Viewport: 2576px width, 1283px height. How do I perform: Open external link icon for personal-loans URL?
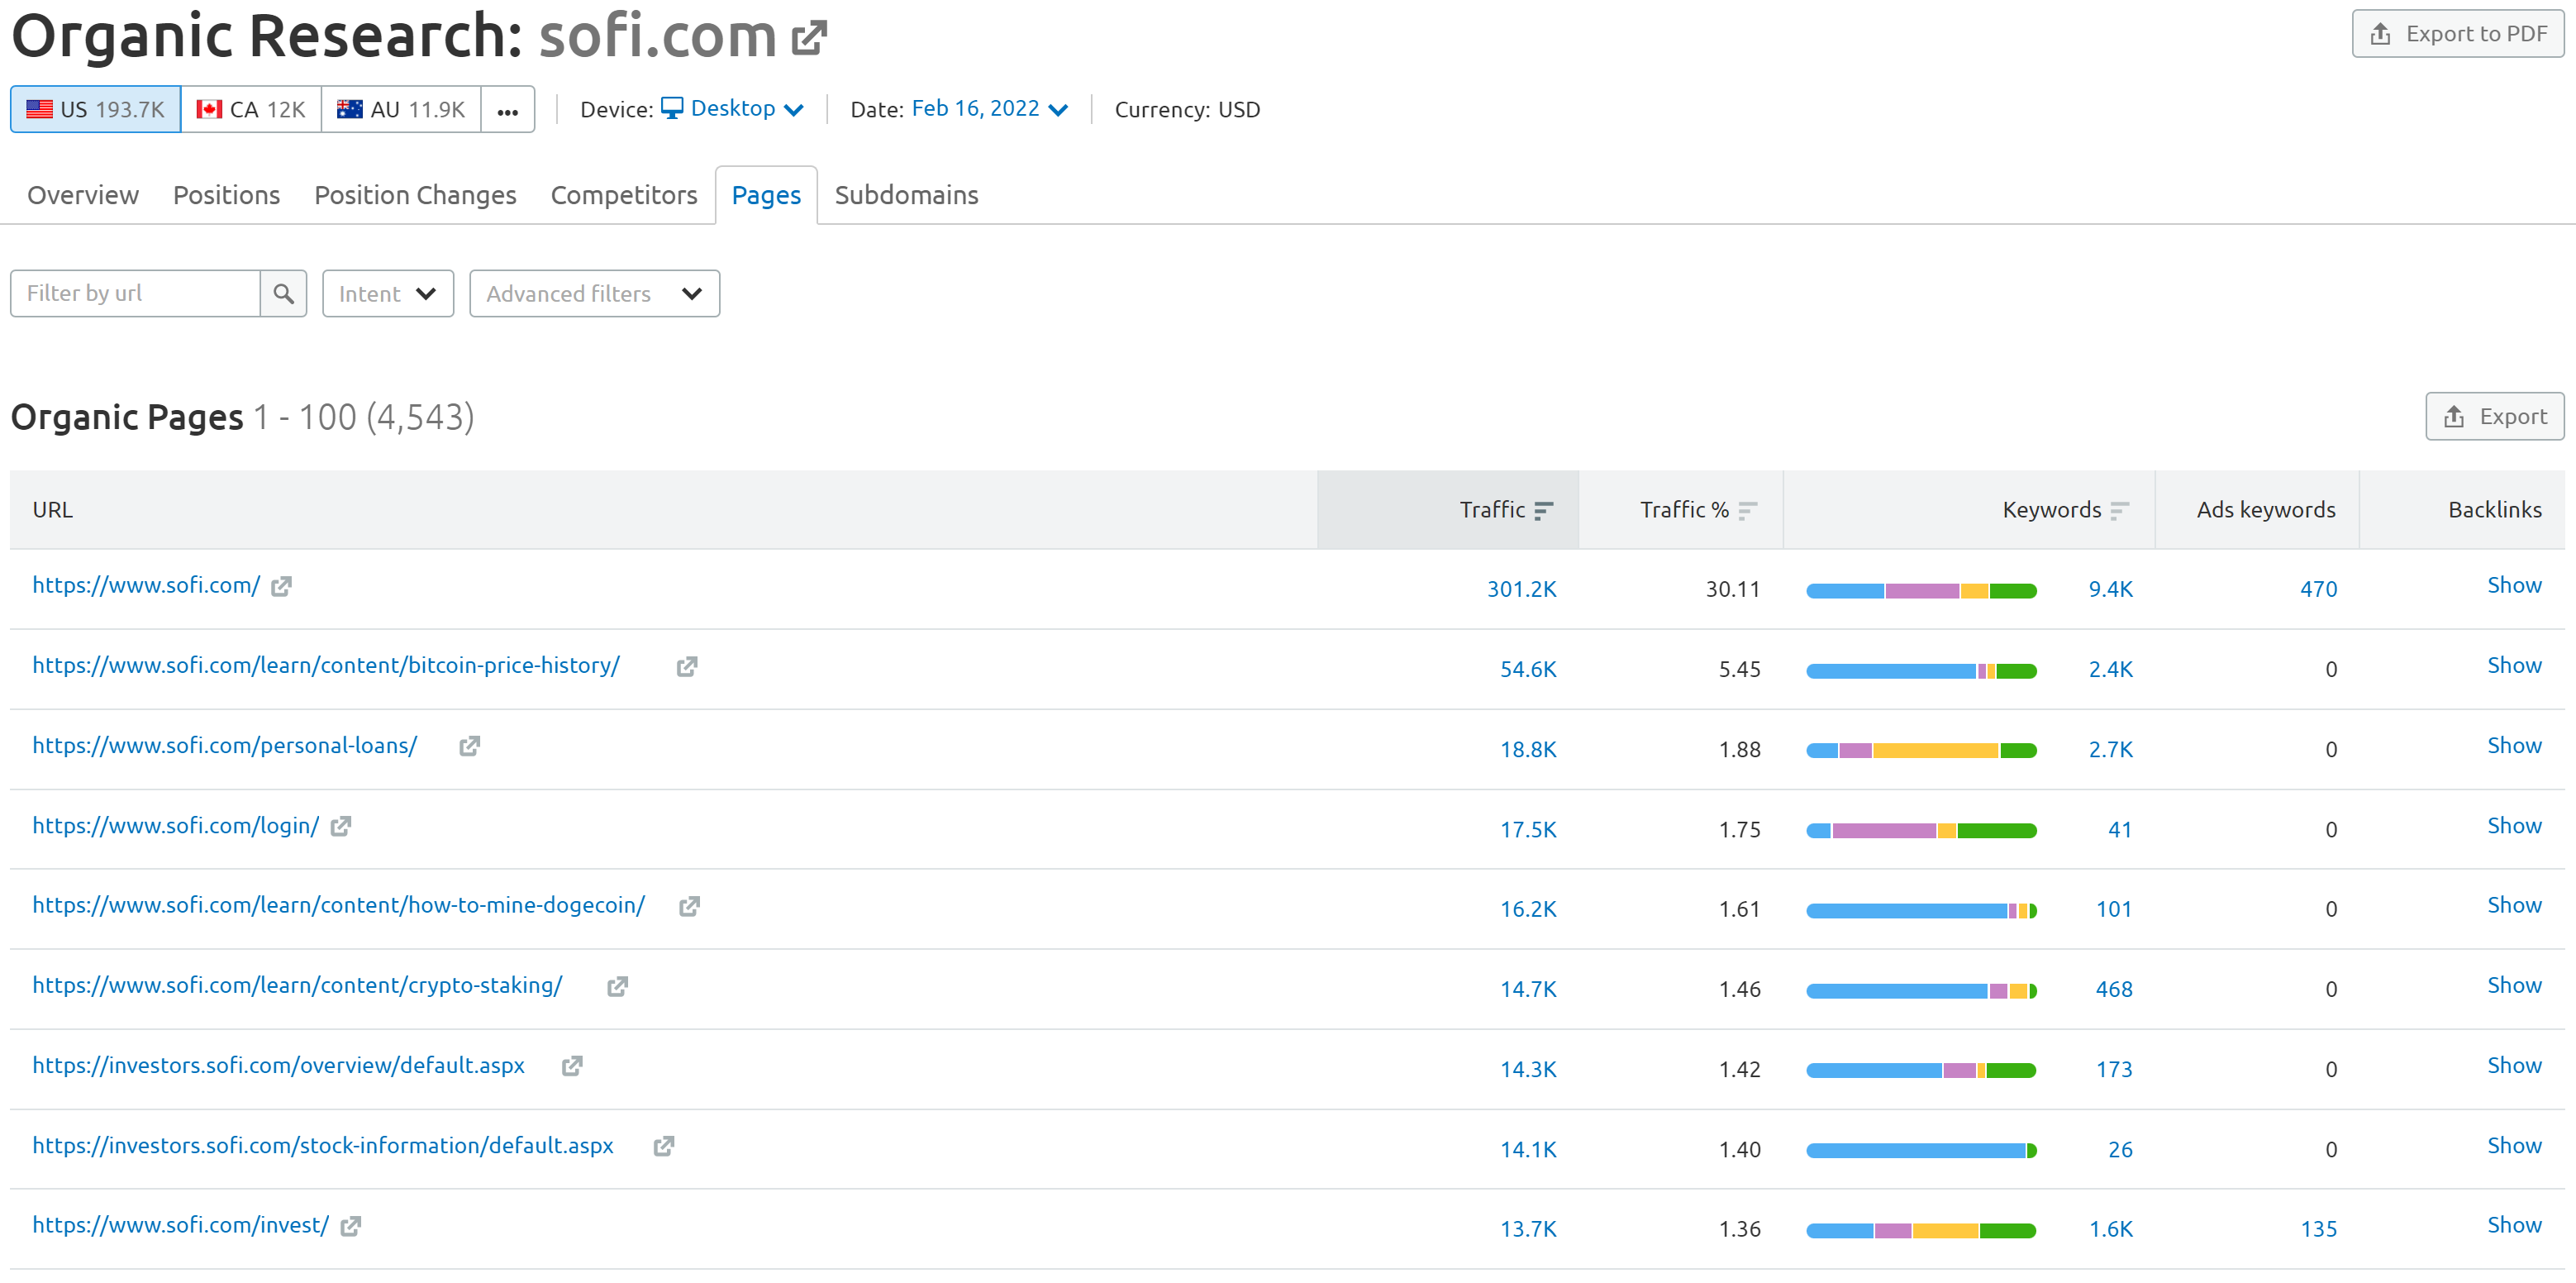470,746
